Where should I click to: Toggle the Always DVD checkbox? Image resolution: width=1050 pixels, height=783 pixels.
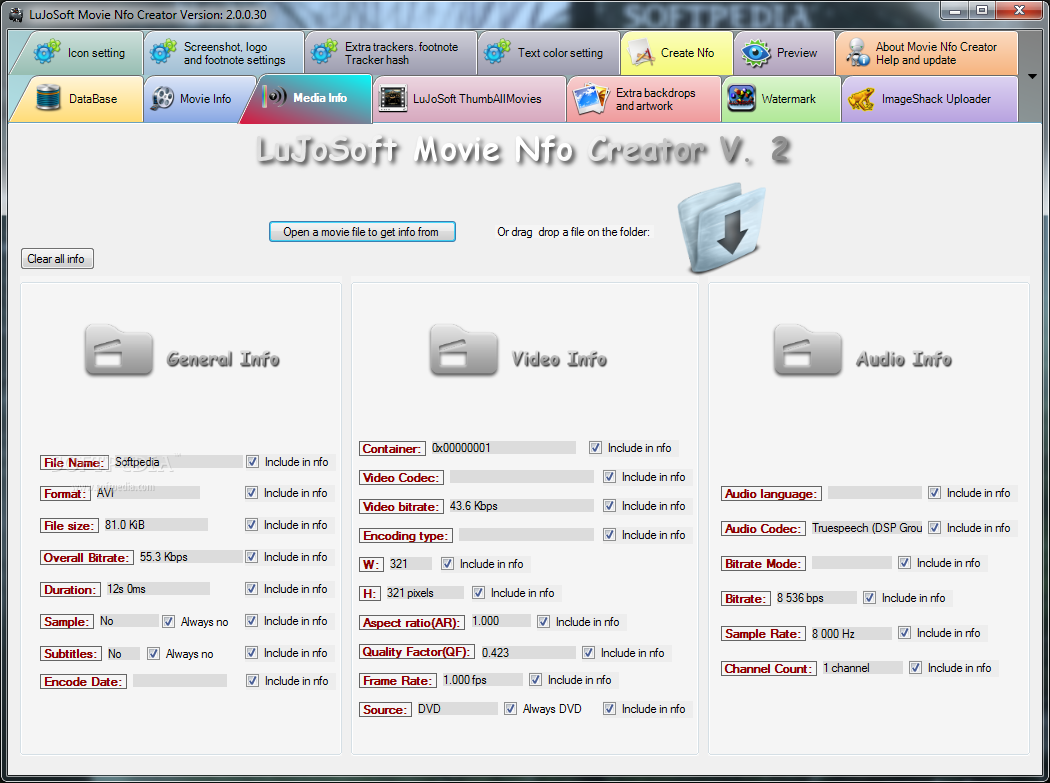[x=510, y=709]
